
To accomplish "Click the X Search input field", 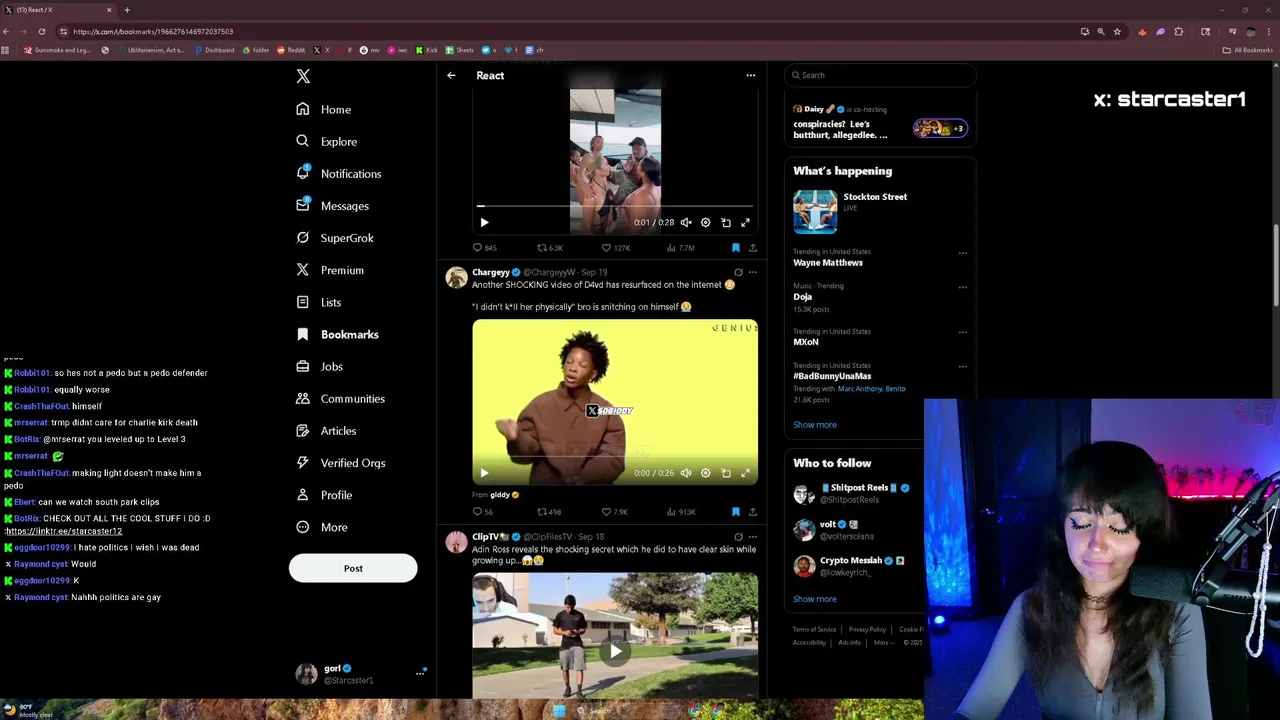I will pos(880,75).
